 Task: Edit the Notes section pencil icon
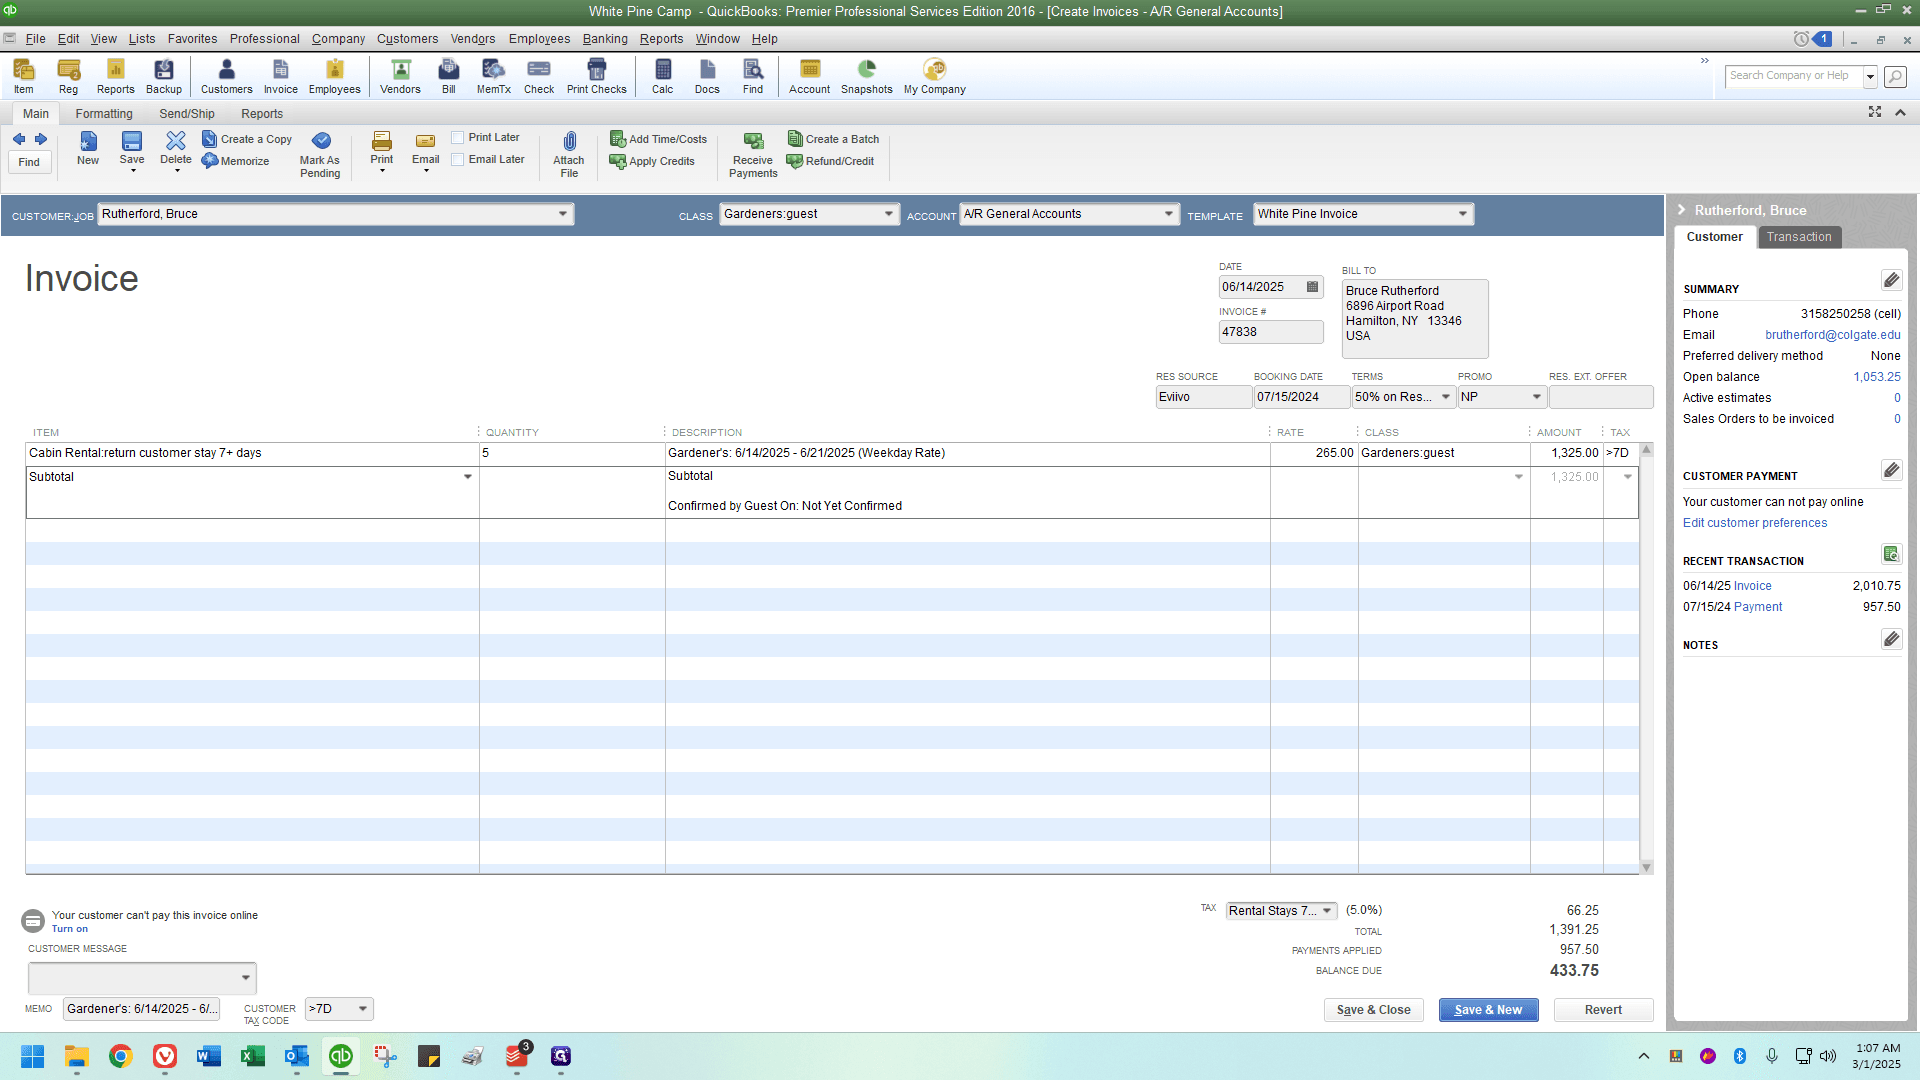click(1891, 639)
